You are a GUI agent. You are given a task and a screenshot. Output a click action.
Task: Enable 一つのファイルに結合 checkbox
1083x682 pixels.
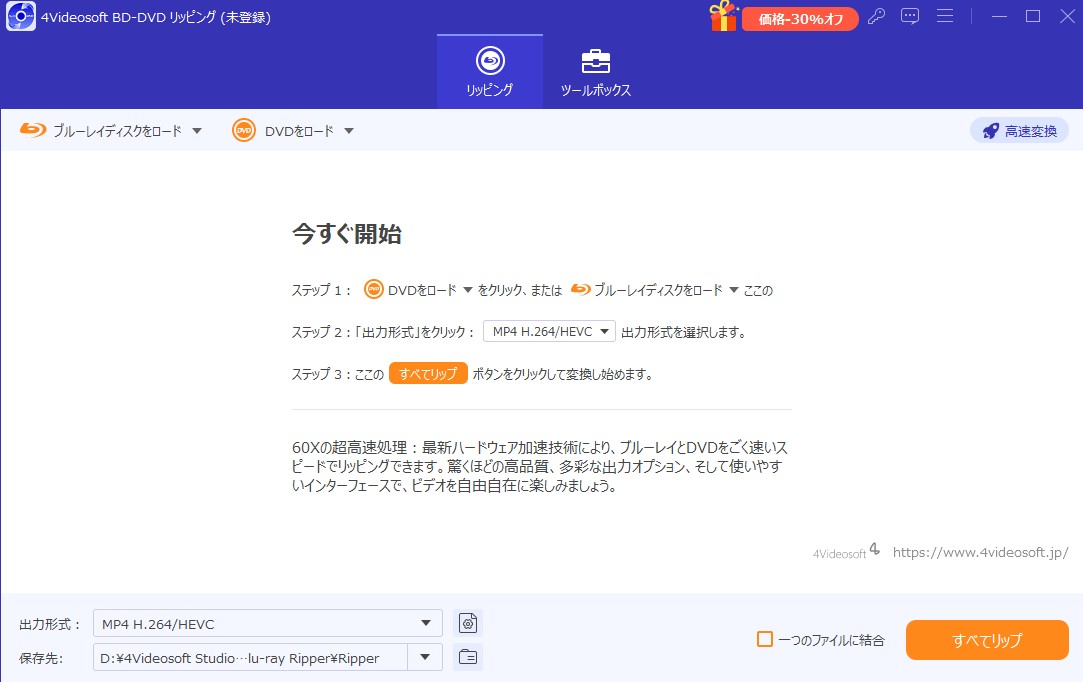pos(765,639)
